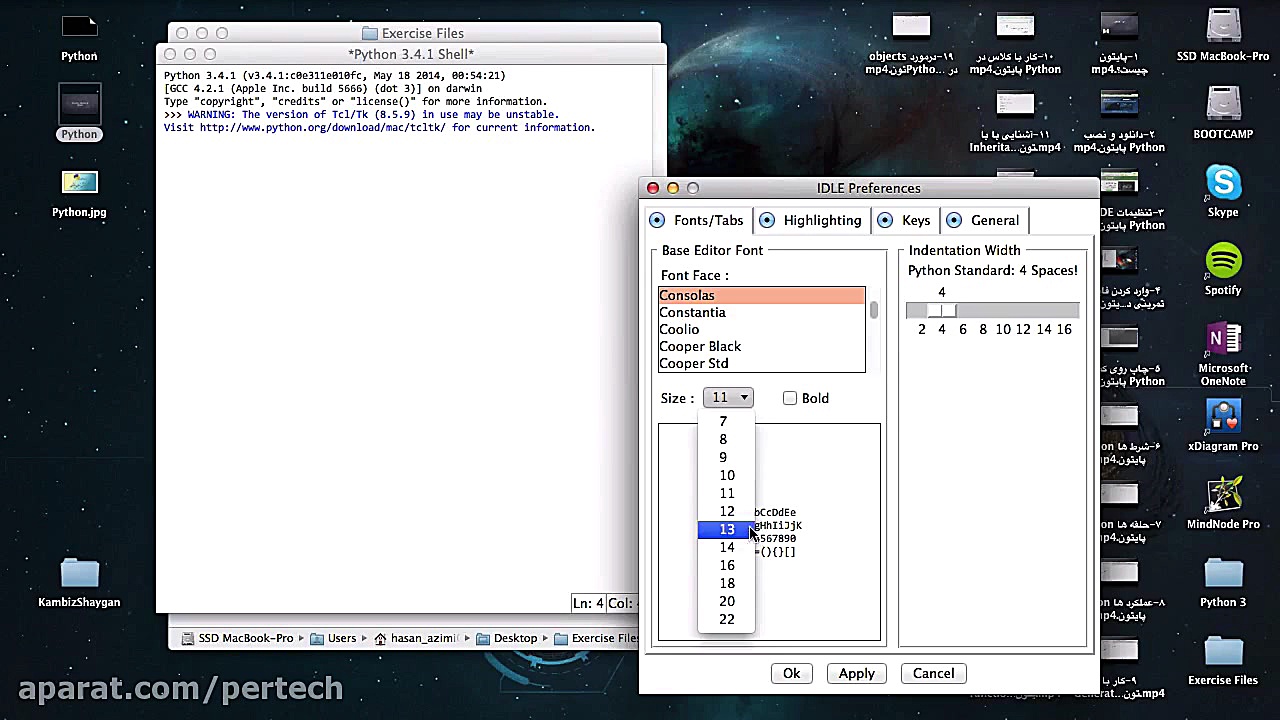Screen dimensions: 1280x720
Task: Select hasan_azimi home folder in path bar
Action: click(x=416, y=638)
